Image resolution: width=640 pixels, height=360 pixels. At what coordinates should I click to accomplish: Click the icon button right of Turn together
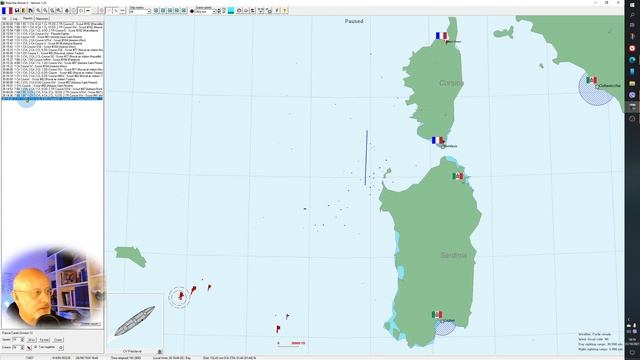(x=61, y=348)
